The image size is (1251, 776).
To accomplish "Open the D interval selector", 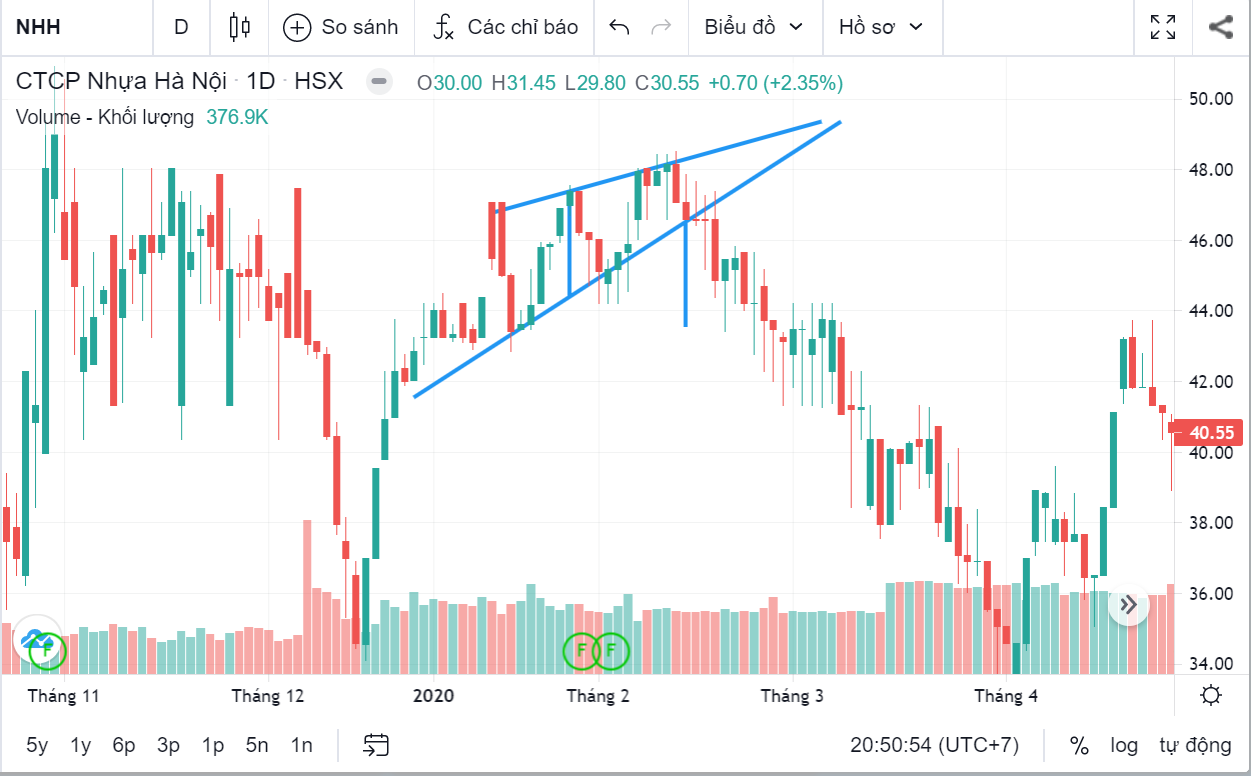I will (181, 27).
